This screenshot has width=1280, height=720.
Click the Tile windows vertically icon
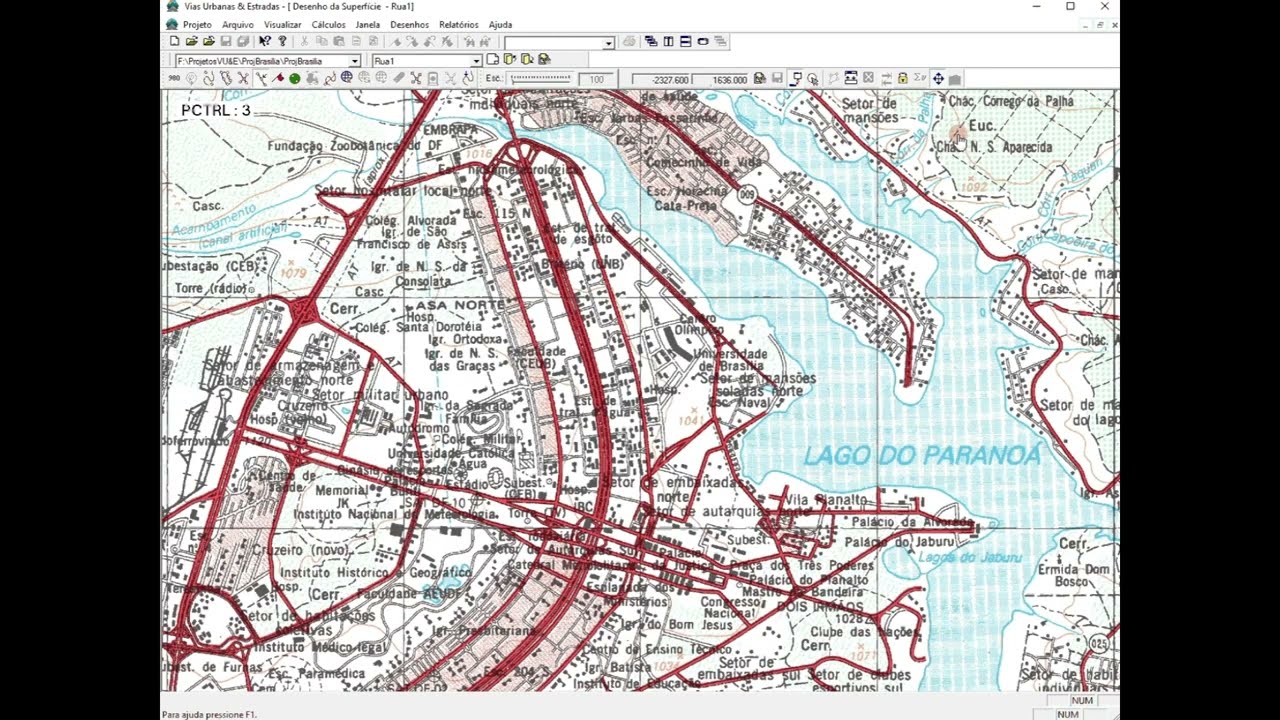tap(668, 41)
